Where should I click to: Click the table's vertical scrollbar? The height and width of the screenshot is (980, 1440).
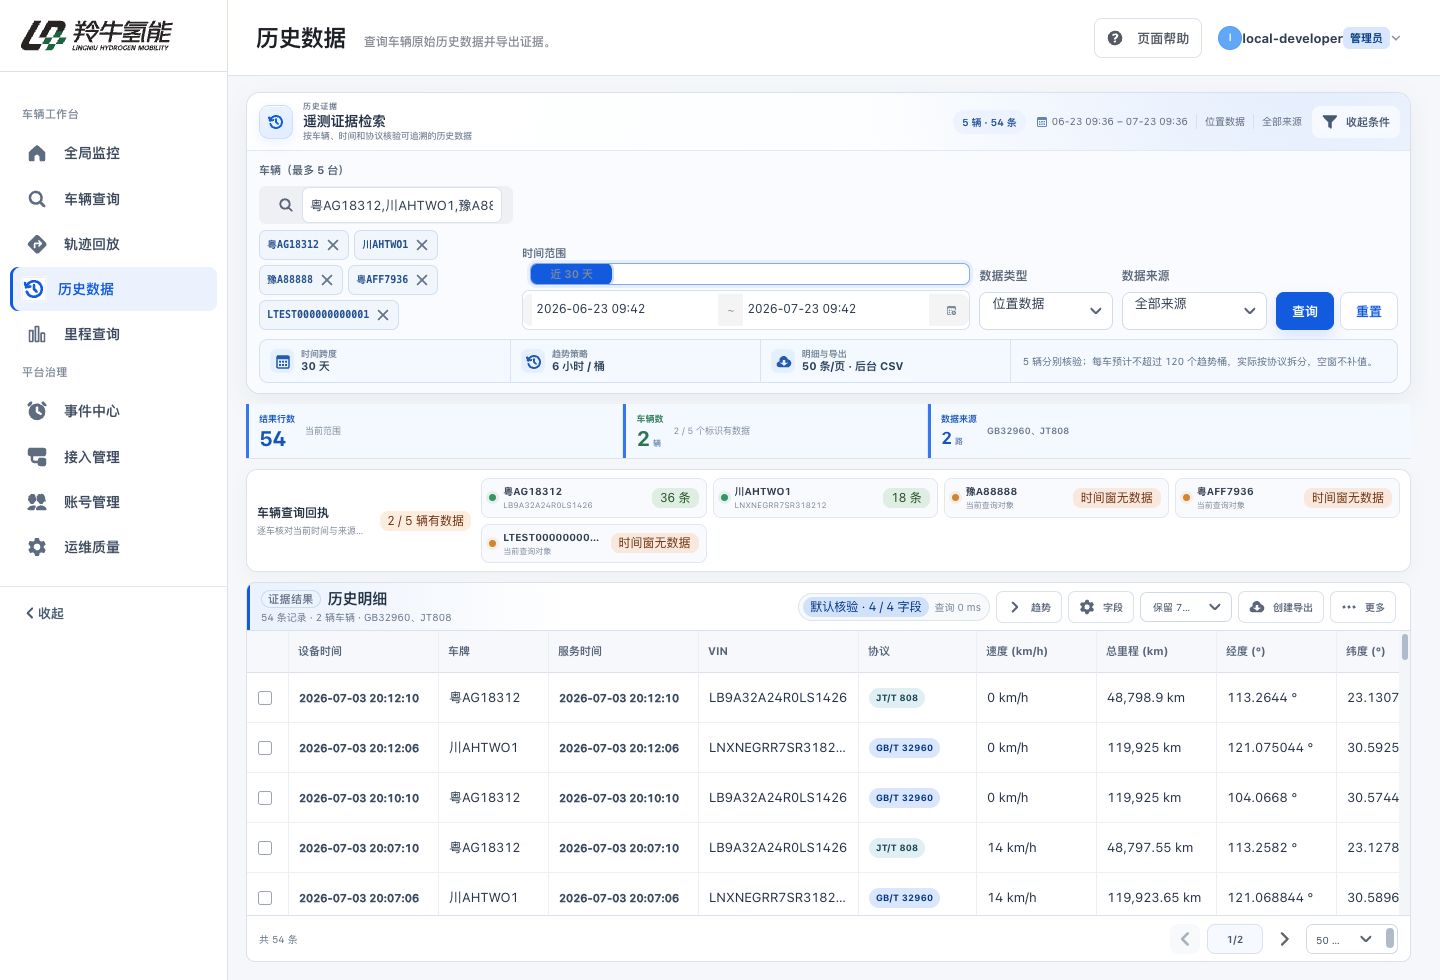1405,647
